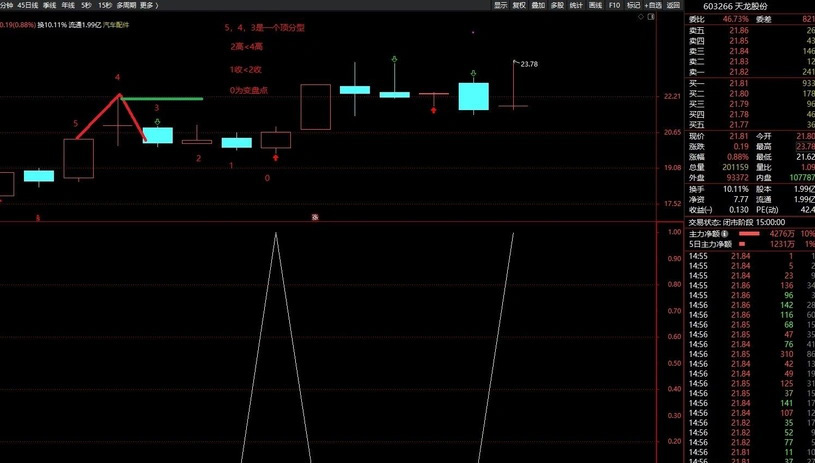This screenshot has height=463, width=815.
Task: Open the 多周期 multi-period selector
Action: (126, 5)
